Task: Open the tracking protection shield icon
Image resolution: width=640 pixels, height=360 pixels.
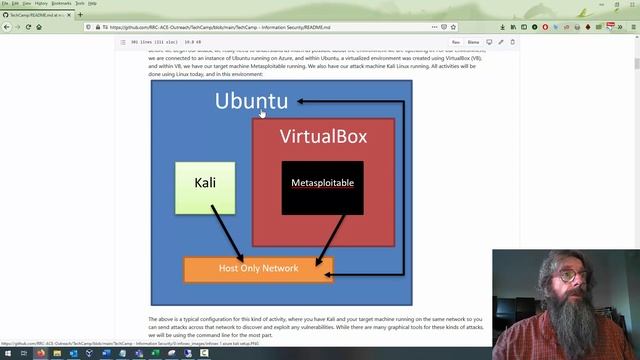Action: pyautogui.click(x=89, y=27)
